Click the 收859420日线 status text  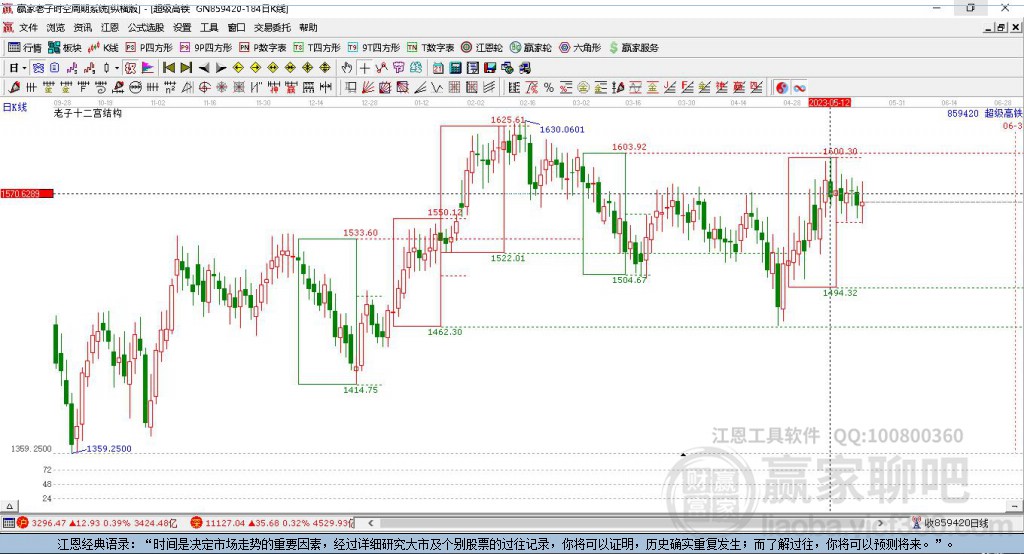(x=955, y=523)
